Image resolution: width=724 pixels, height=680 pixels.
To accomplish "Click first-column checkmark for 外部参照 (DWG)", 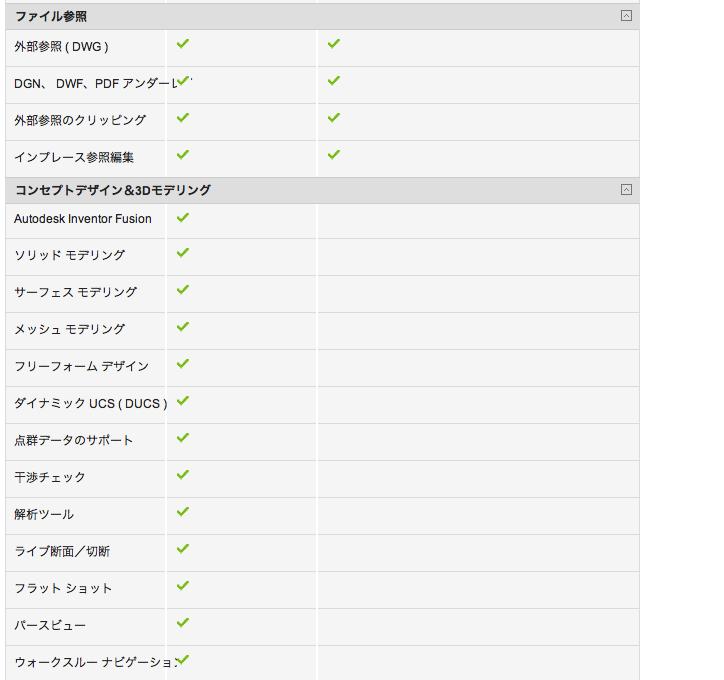I will tap(183, 44).
